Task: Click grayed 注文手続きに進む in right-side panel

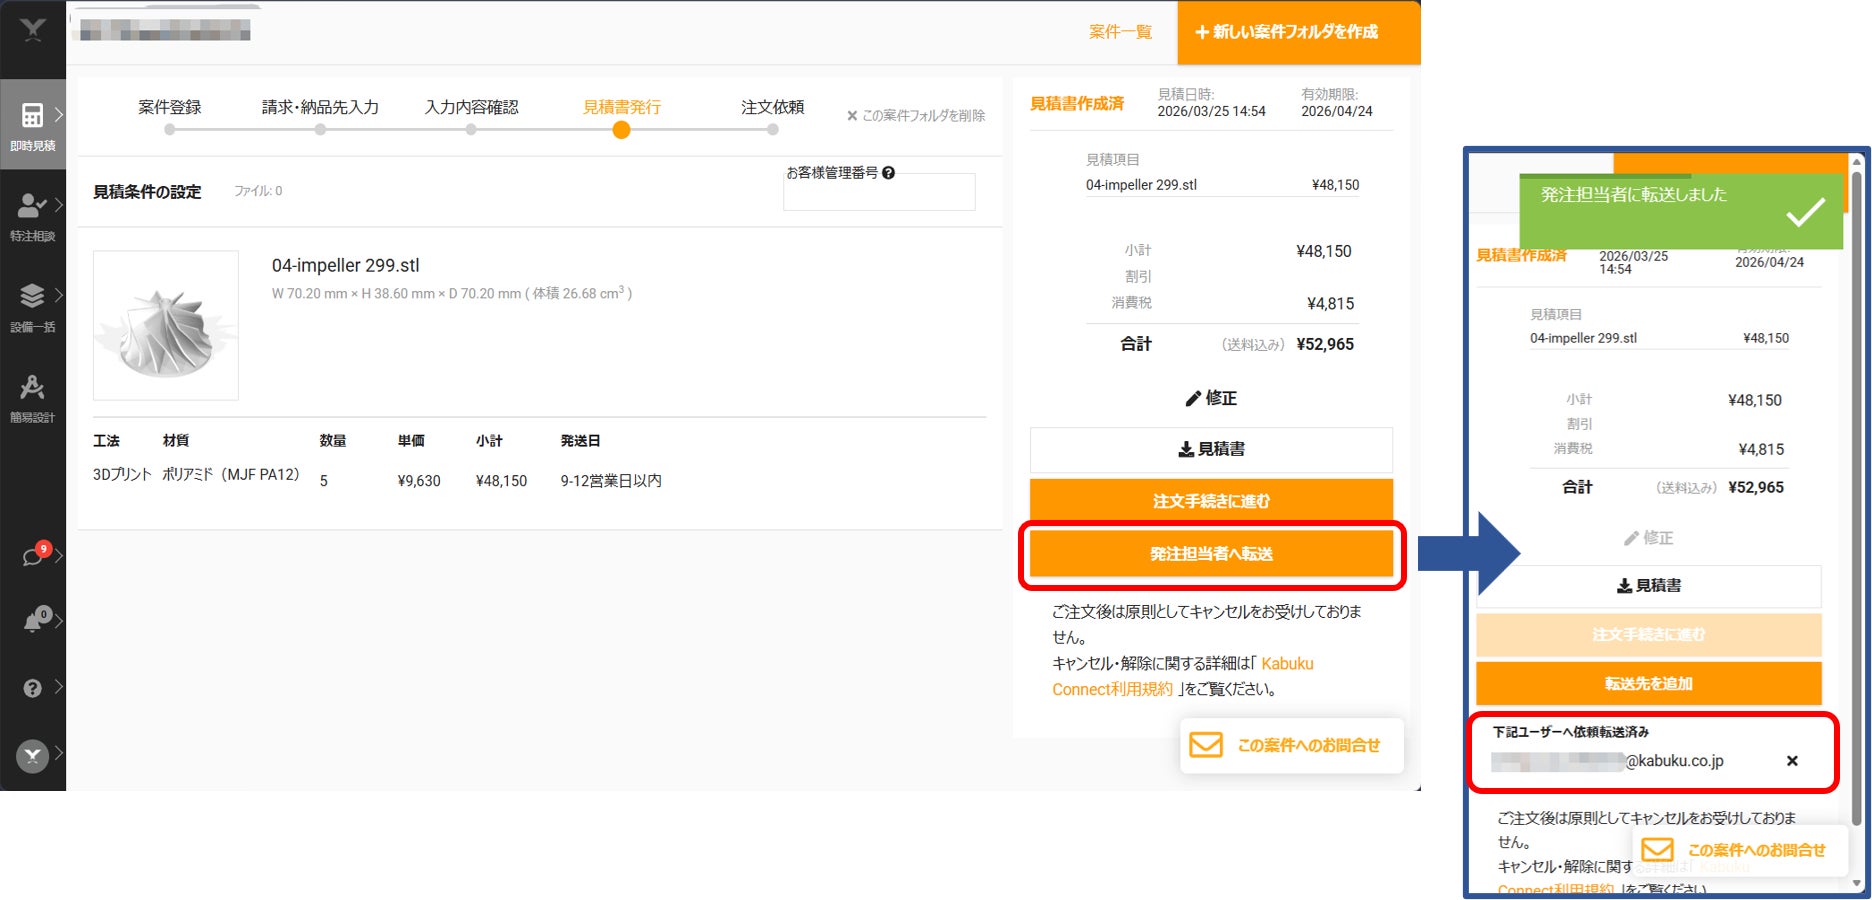Action: pyautogui.click(x=1649, y=635)
